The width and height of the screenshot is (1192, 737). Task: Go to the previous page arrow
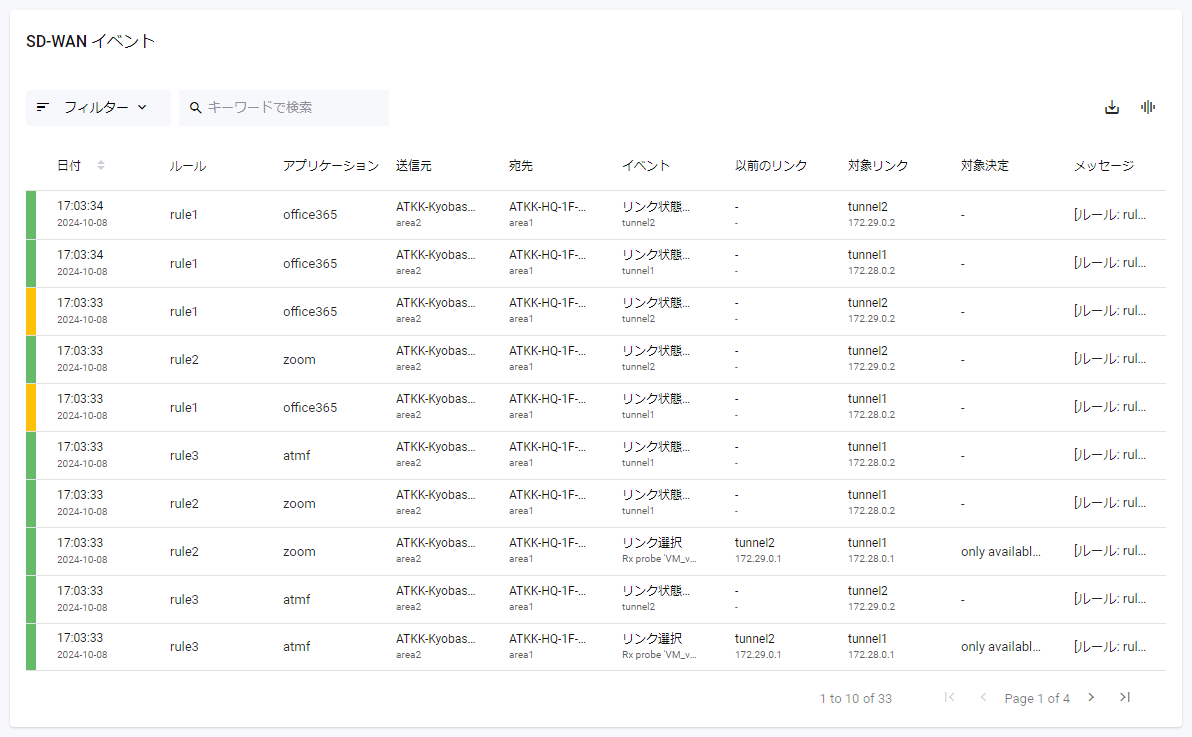983,698
